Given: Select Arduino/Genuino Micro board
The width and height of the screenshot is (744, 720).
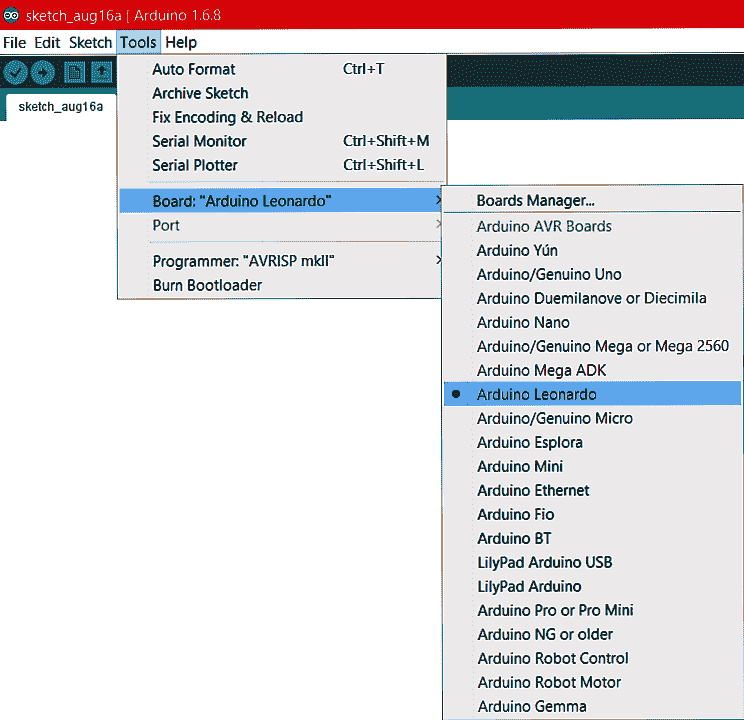Looking at the screenshot, I should coord(592,419).
